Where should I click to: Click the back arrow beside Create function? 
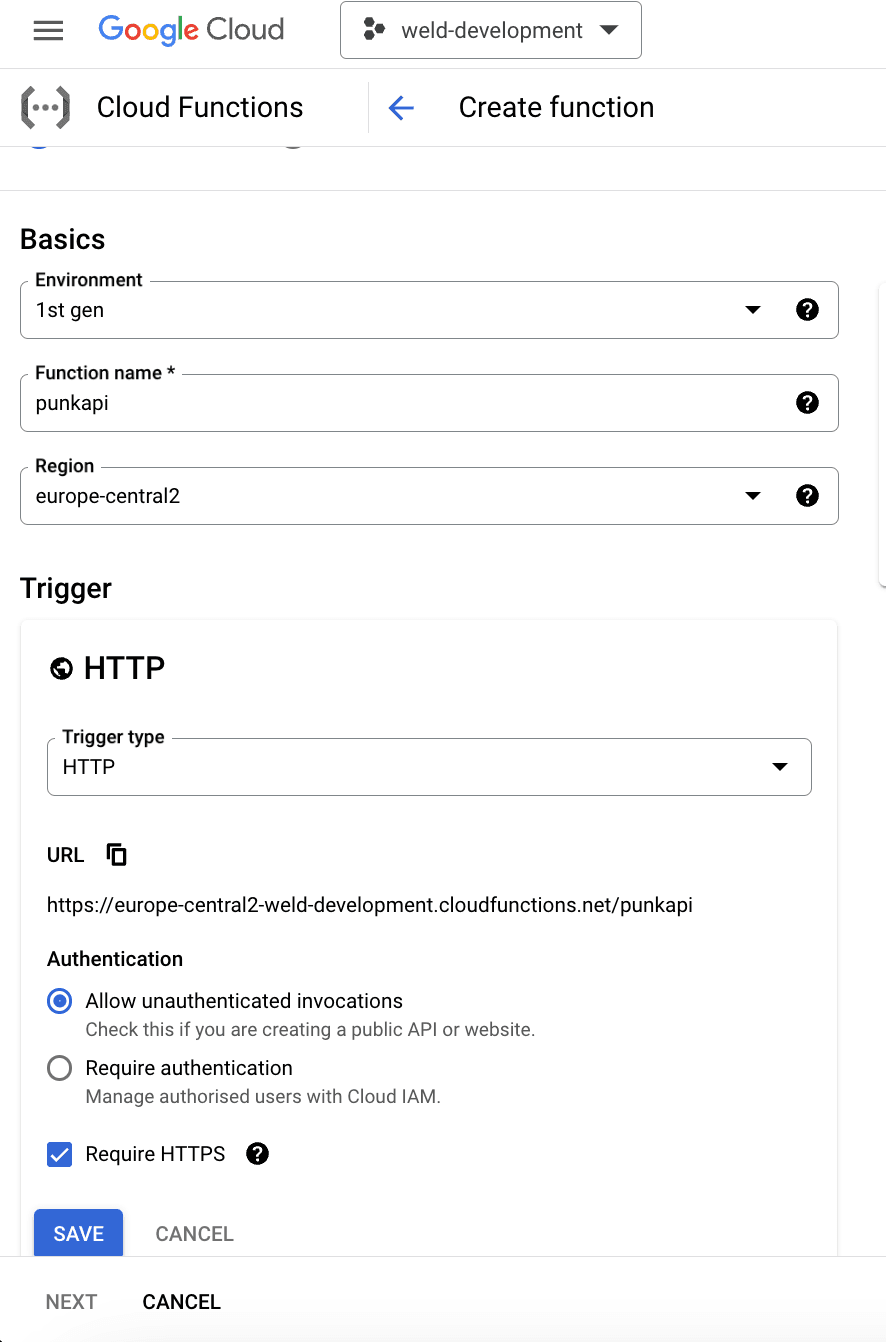(x=400, y=107)
